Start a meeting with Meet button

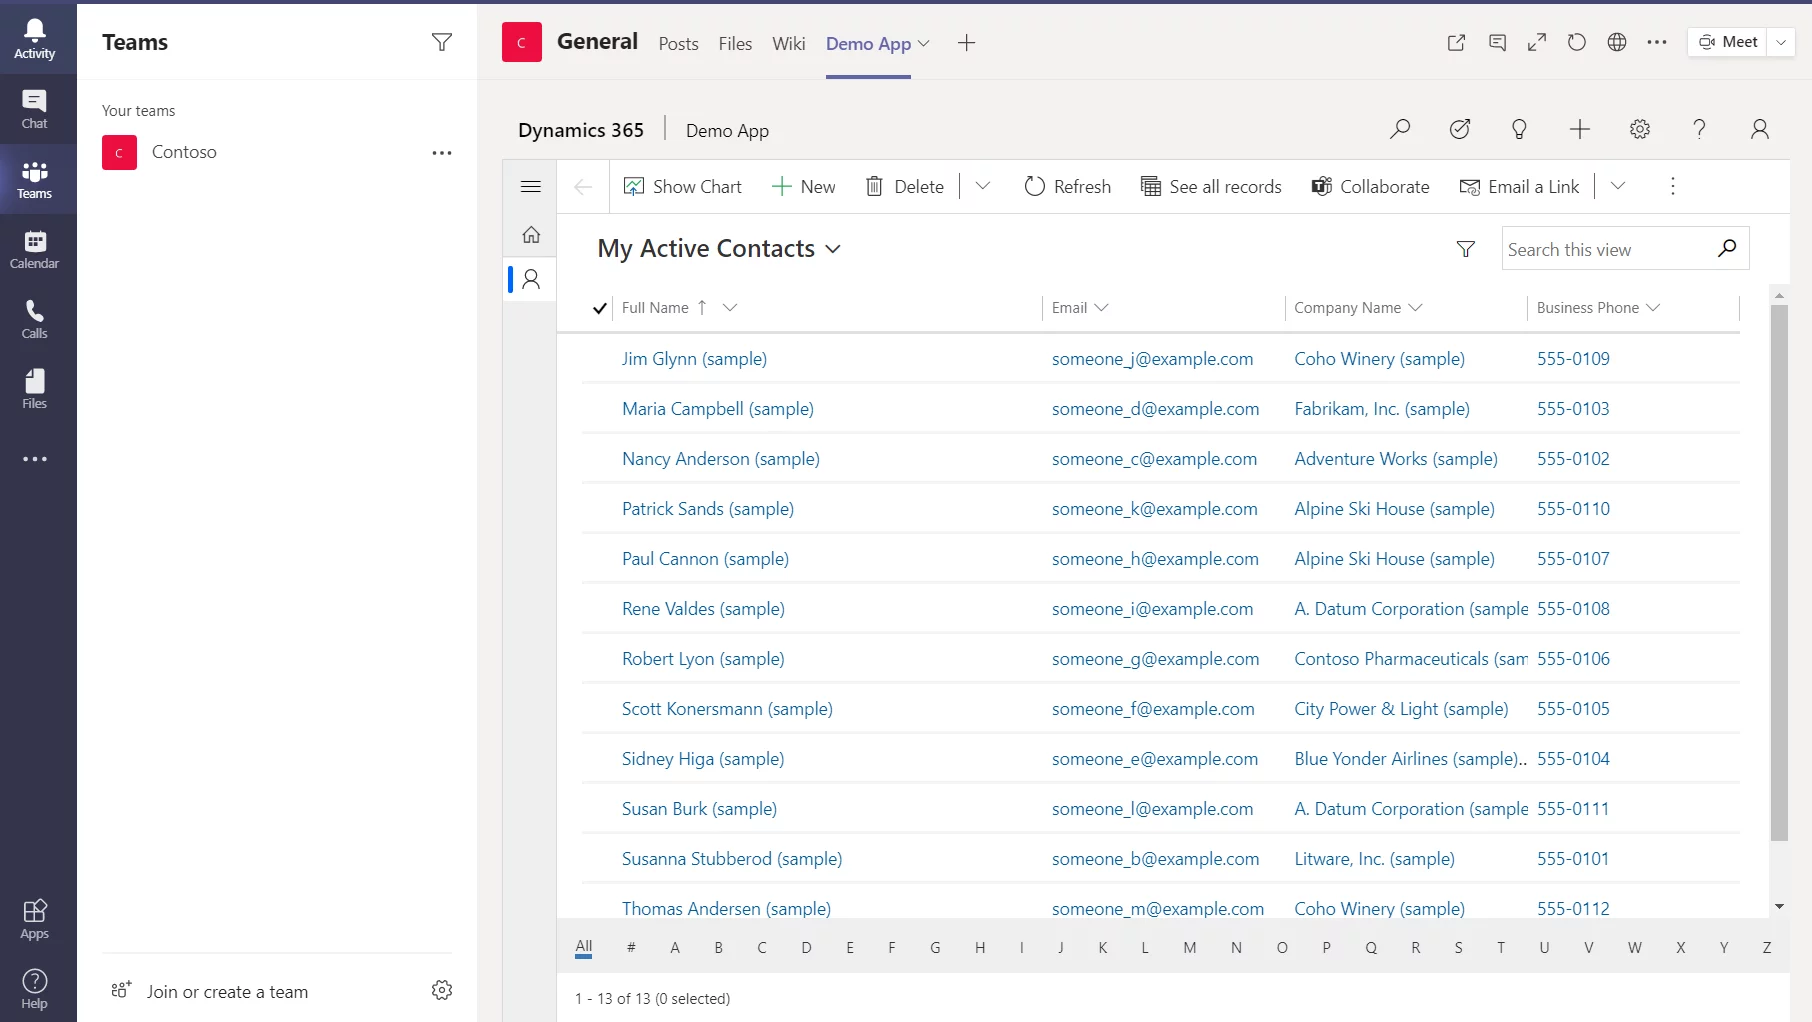click(1728, 42)
